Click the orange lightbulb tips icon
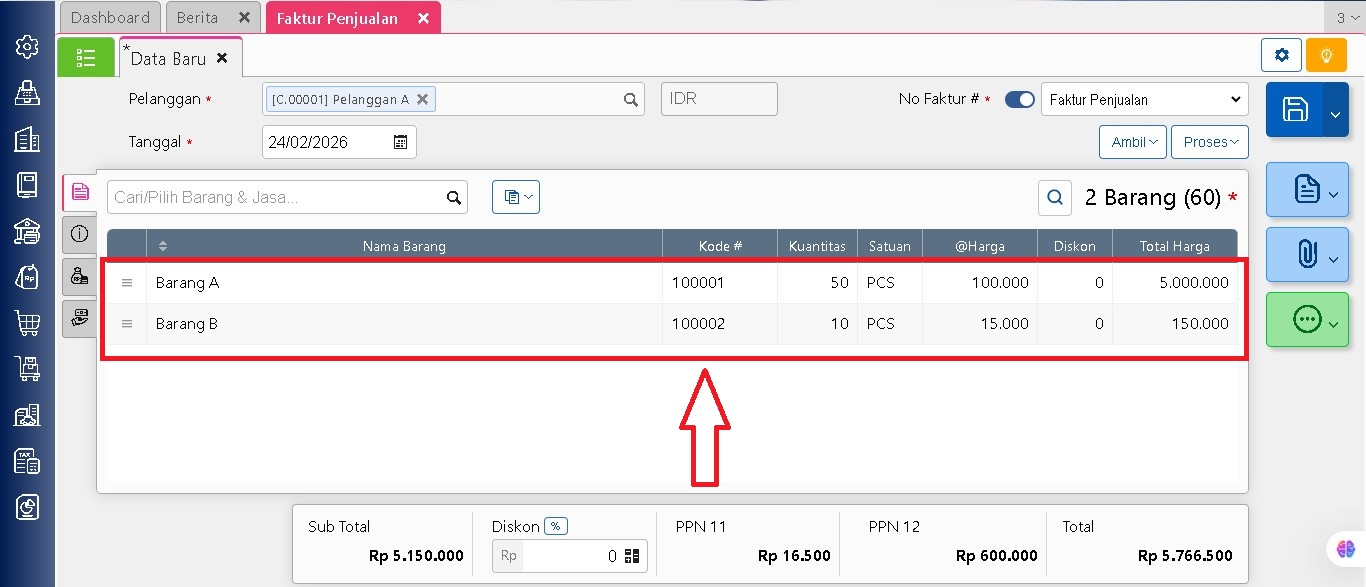1366x587 pixels. click(1326, 55)
